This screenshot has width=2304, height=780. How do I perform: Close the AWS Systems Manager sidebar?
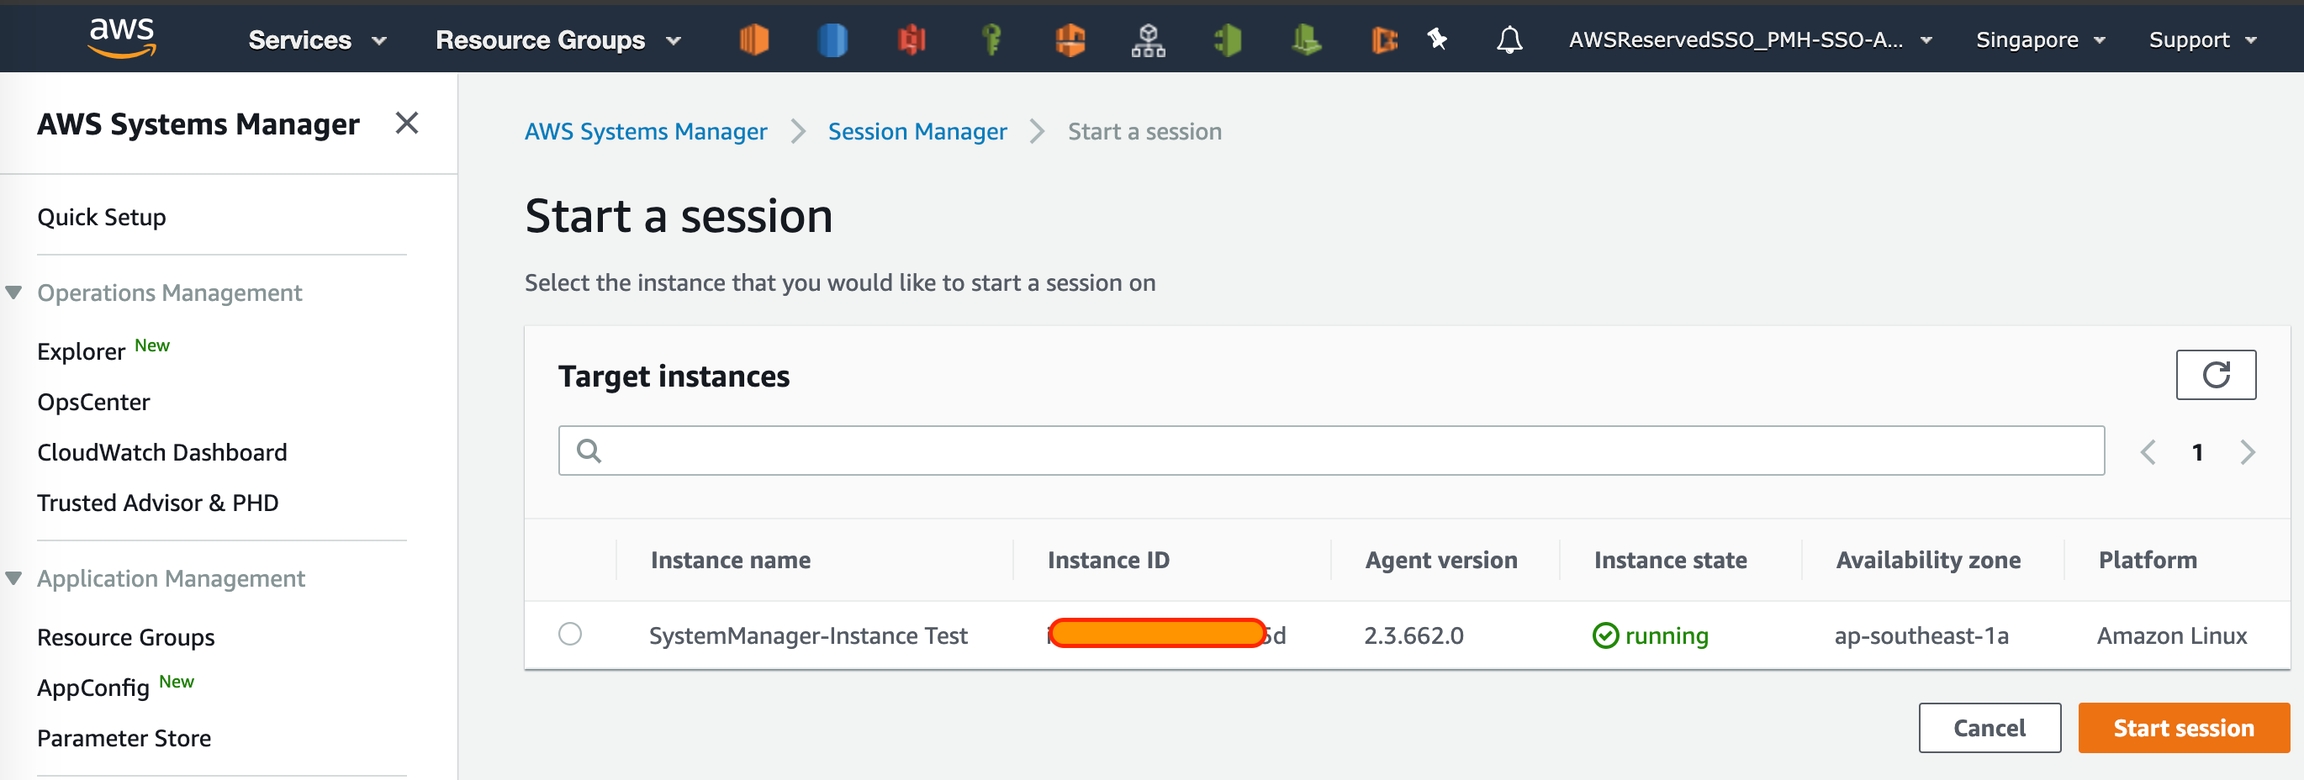(406, 123)
